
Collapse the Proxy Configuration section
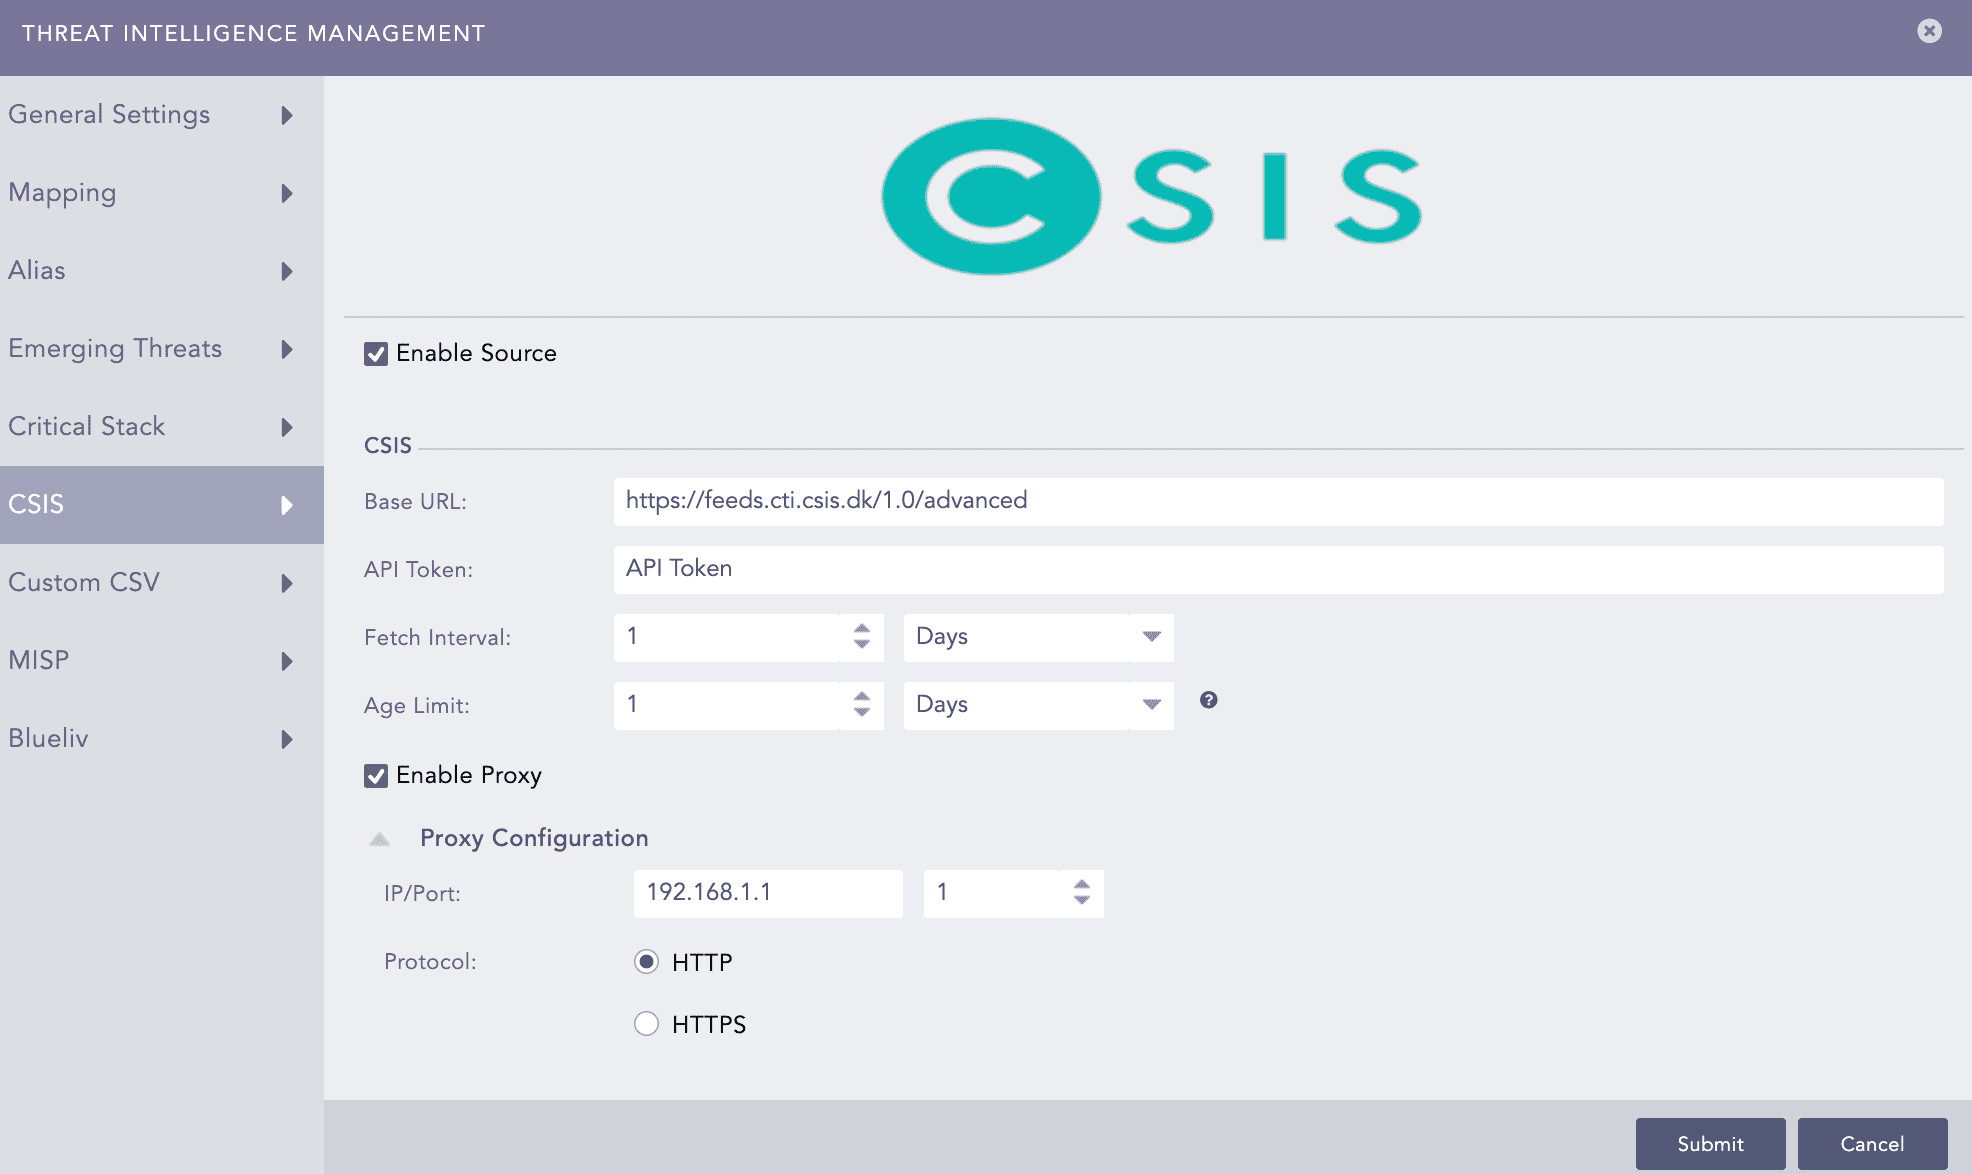pyautogui.click(x=380, y=839)
